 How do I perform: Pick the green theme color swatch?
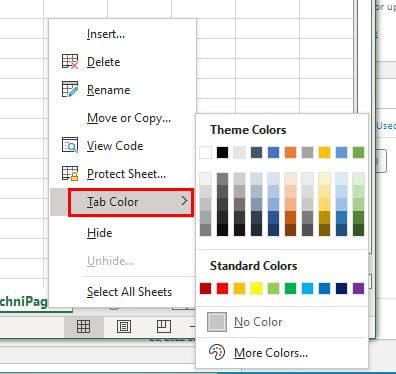click(358, 153)
